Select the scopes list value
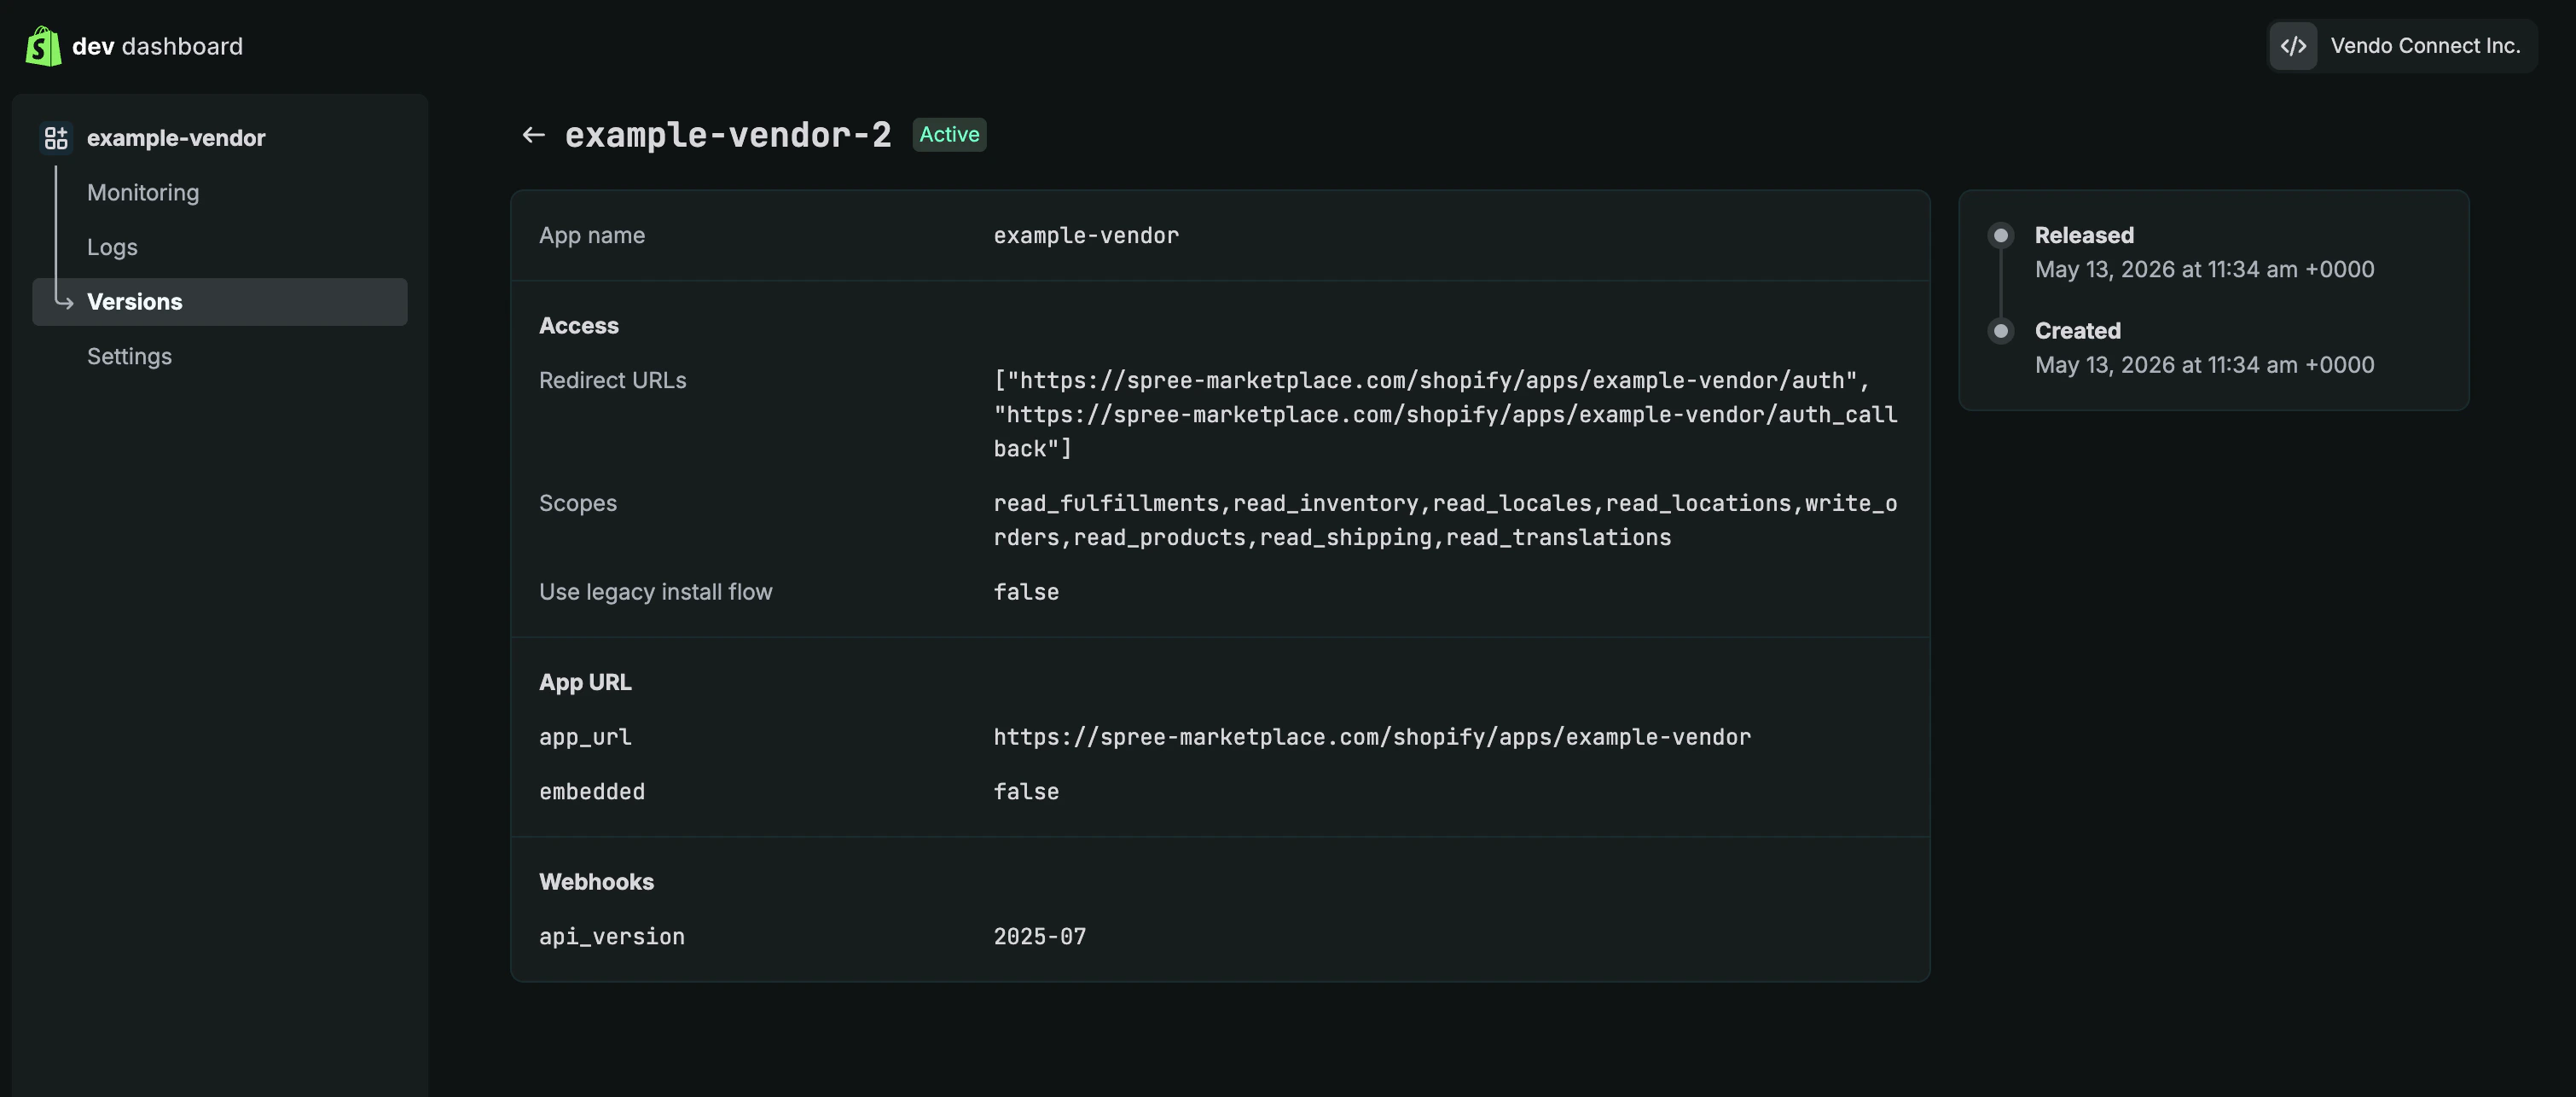This screenshot has width=2576, height=1097. pyautogui.click(x=1445, y=520)
